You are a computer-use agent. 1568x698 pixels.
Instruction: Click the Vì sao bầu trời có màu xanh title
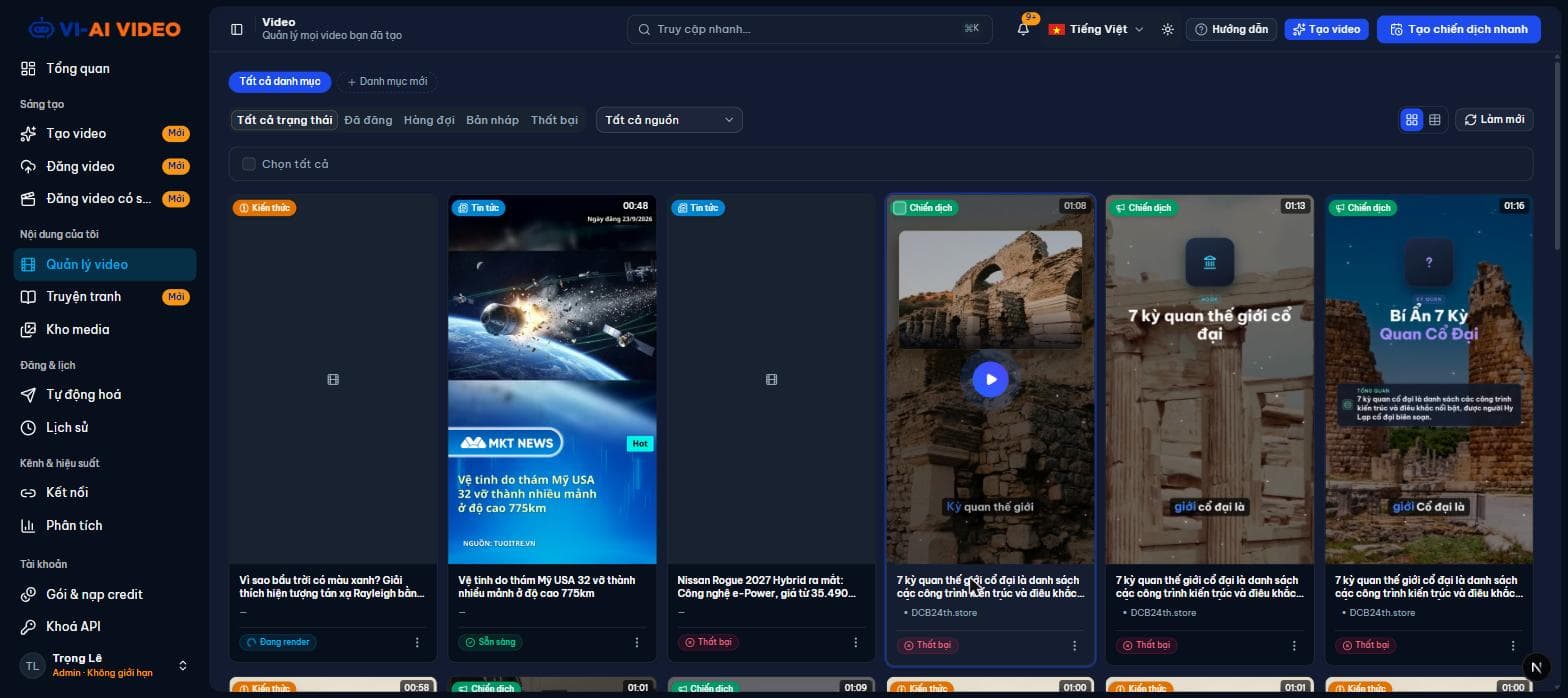[x=334, y=586]
